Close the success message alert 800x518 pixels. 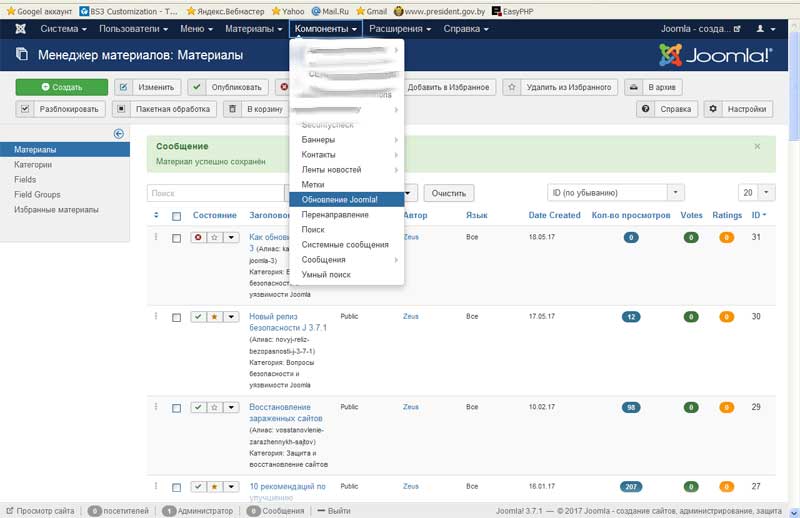coord(757,146)
